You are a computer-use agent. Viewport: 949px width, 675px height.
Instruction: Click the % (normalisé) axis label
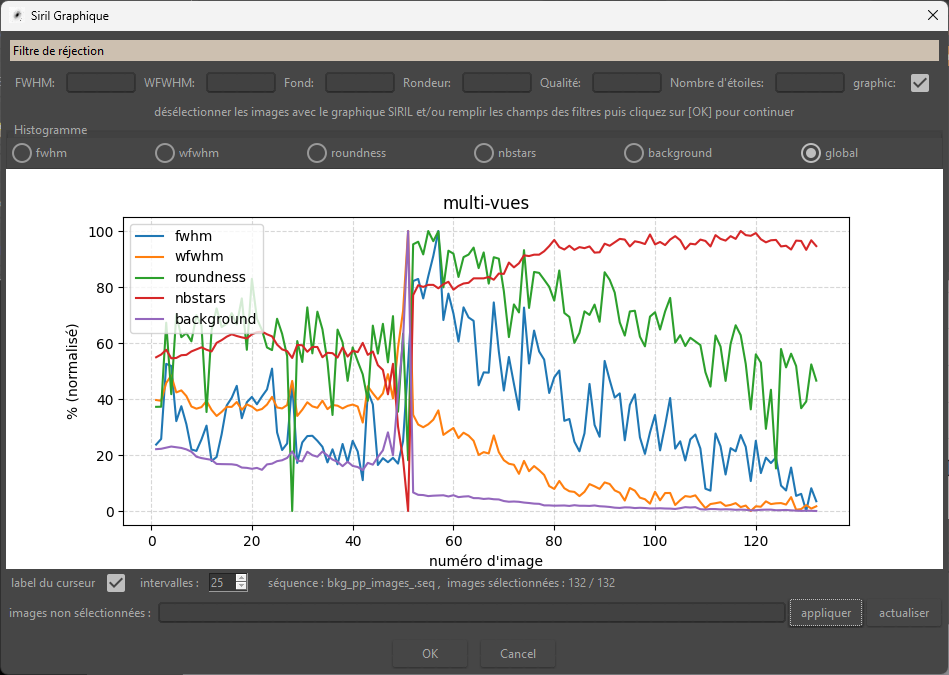pyautogui.click(x=72, y=371)
